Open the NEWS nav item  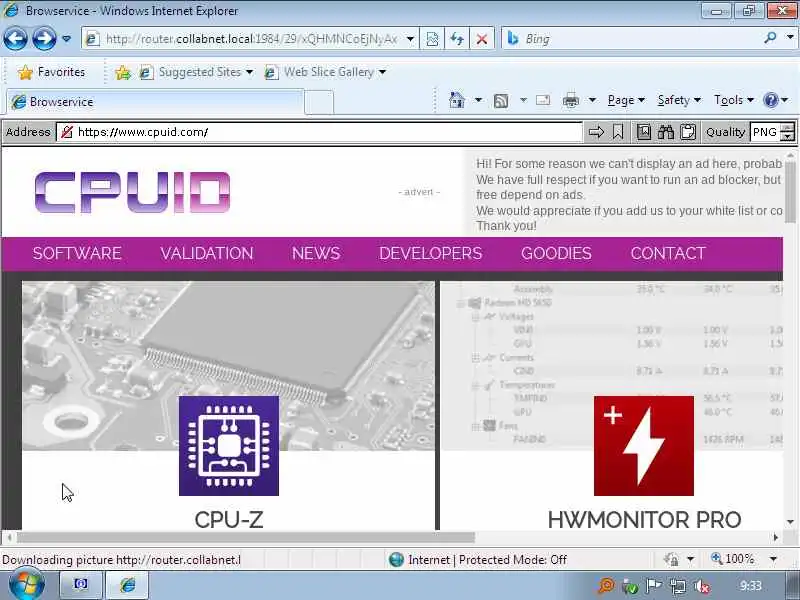[316, 253]
